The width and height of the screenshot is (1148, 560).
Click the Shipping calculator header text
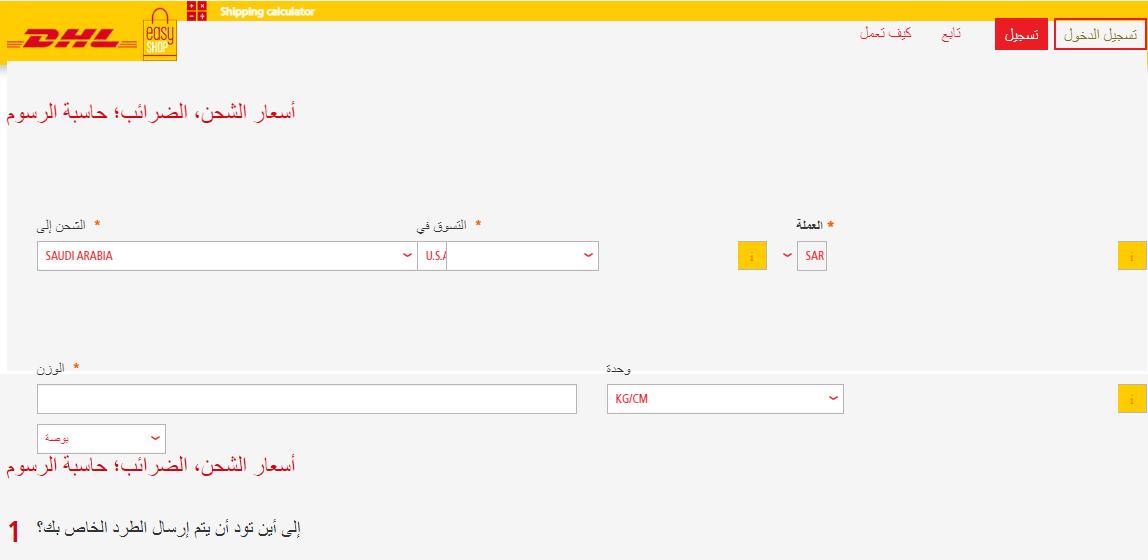click(x=267, y=12)
